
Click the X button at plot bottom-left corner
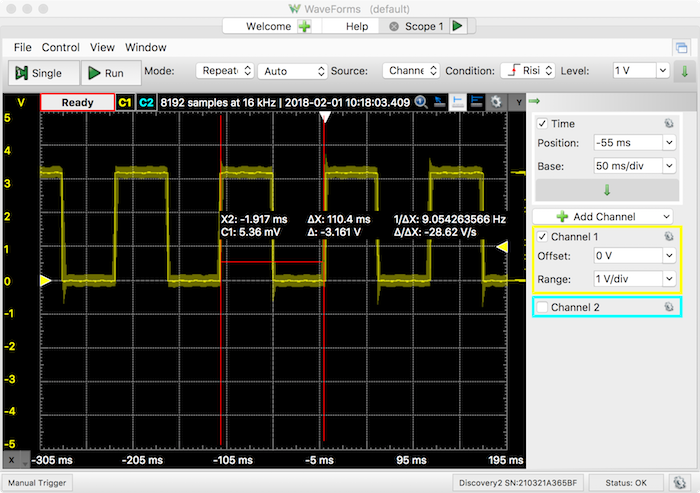[x=12, y=460]
